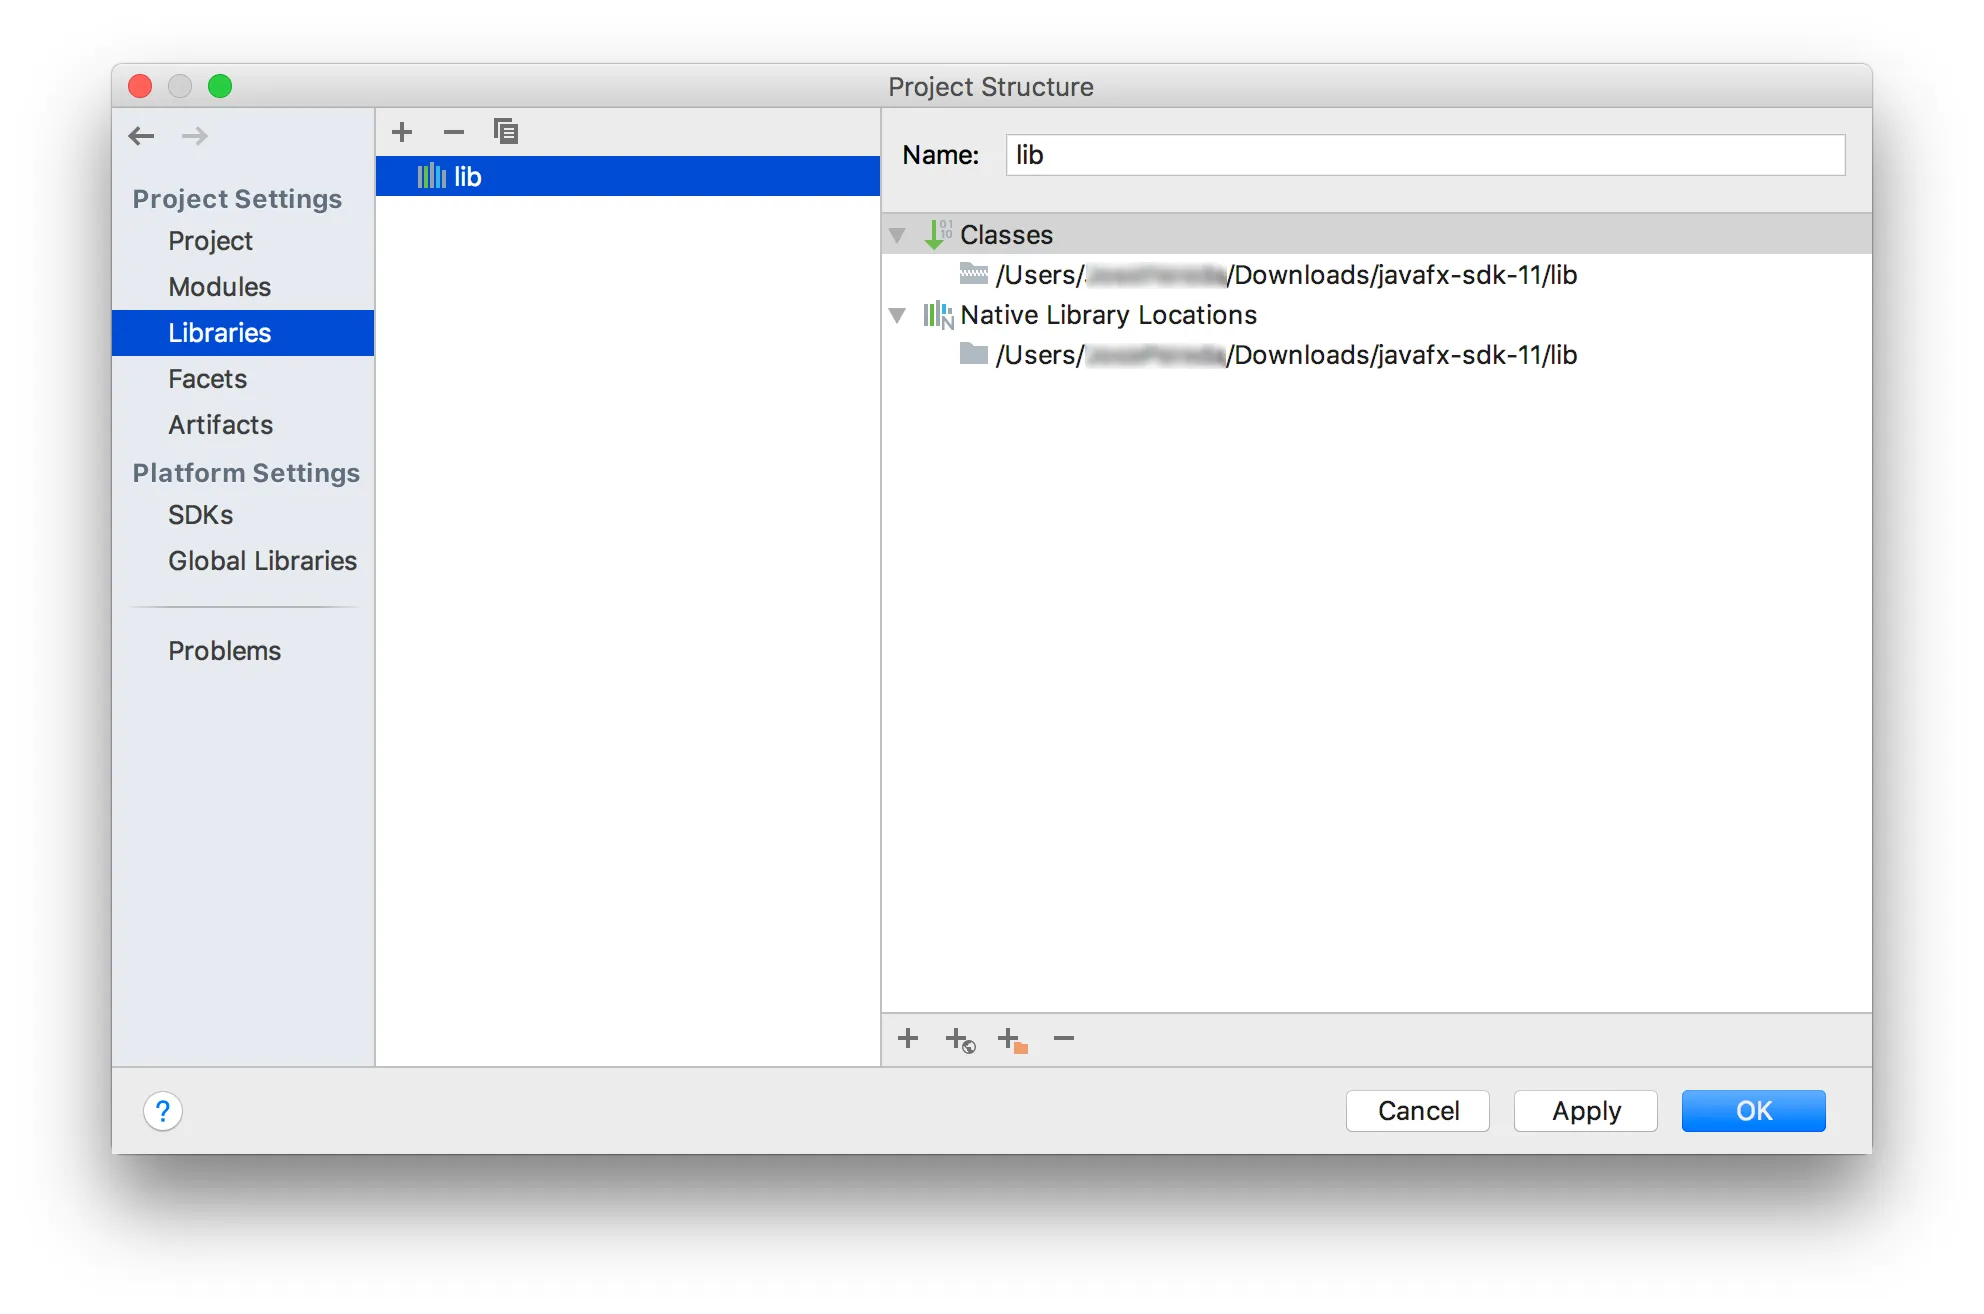Click the copy library icon
This screenshot has width=1984, height=1314.
pyautogui.click(x=506, y=132)
